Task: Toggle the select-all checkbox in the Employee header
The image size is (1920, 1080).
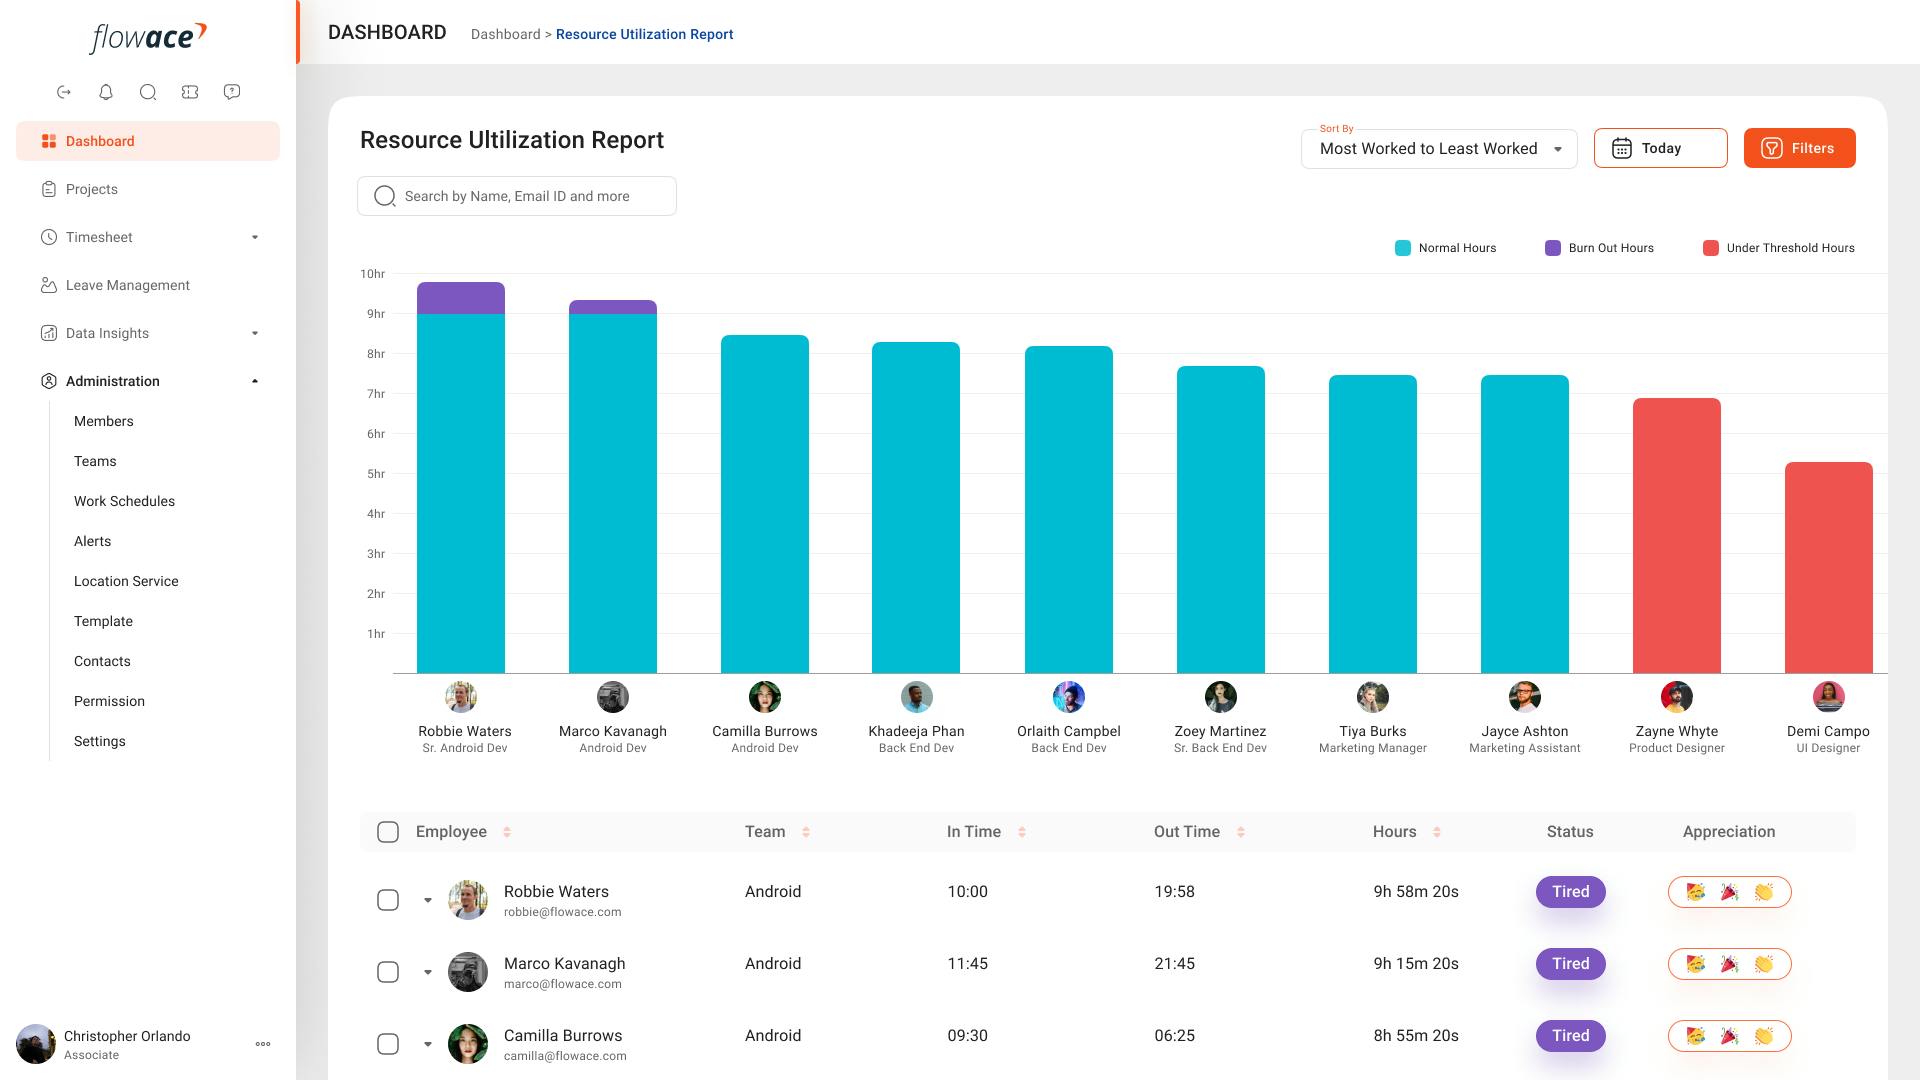Action: tap(388, 832)
